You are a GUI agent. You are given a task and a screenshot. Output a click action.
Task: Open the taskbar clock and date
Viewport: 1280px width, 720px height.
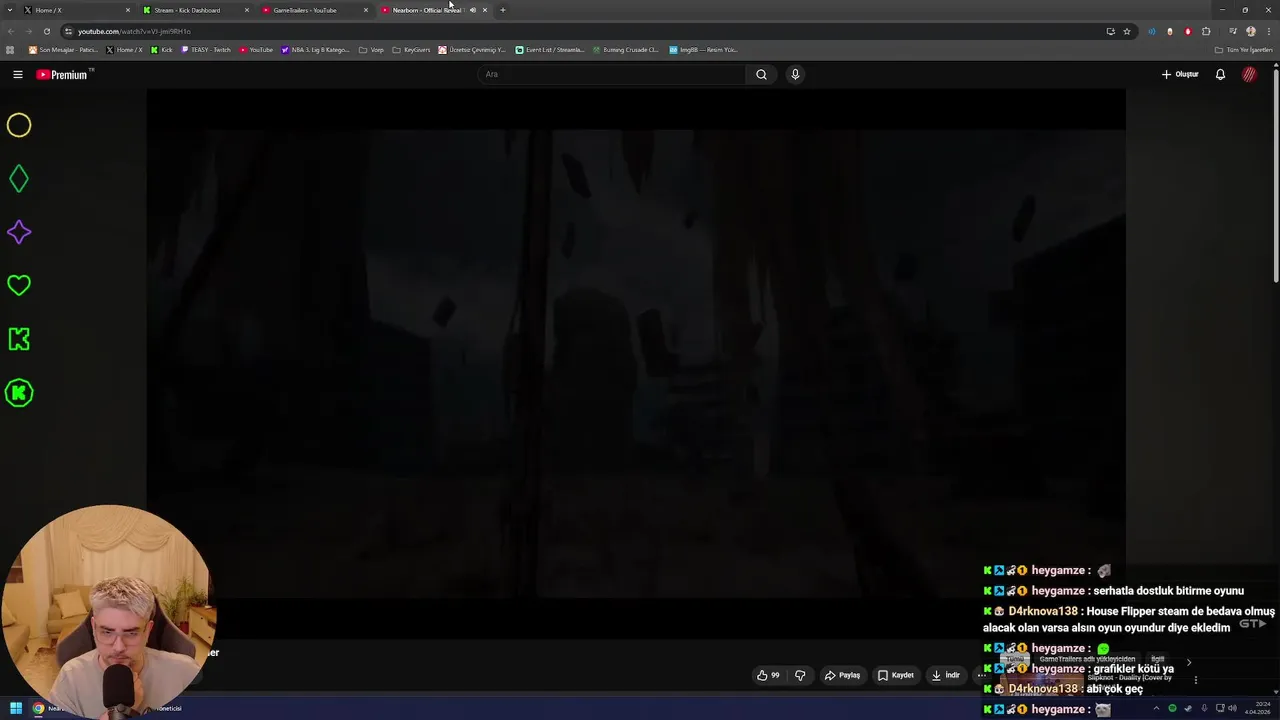click(1258, 708)
